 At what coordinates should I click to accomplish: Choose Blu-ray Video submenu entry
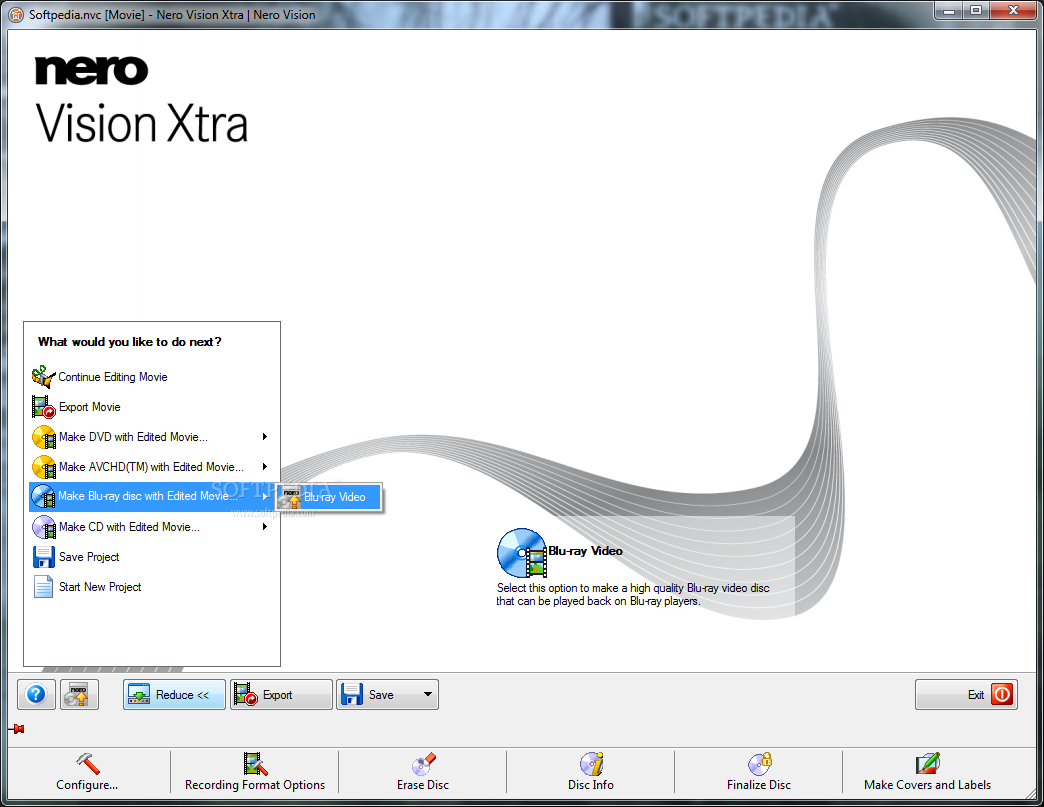(329, 497)
